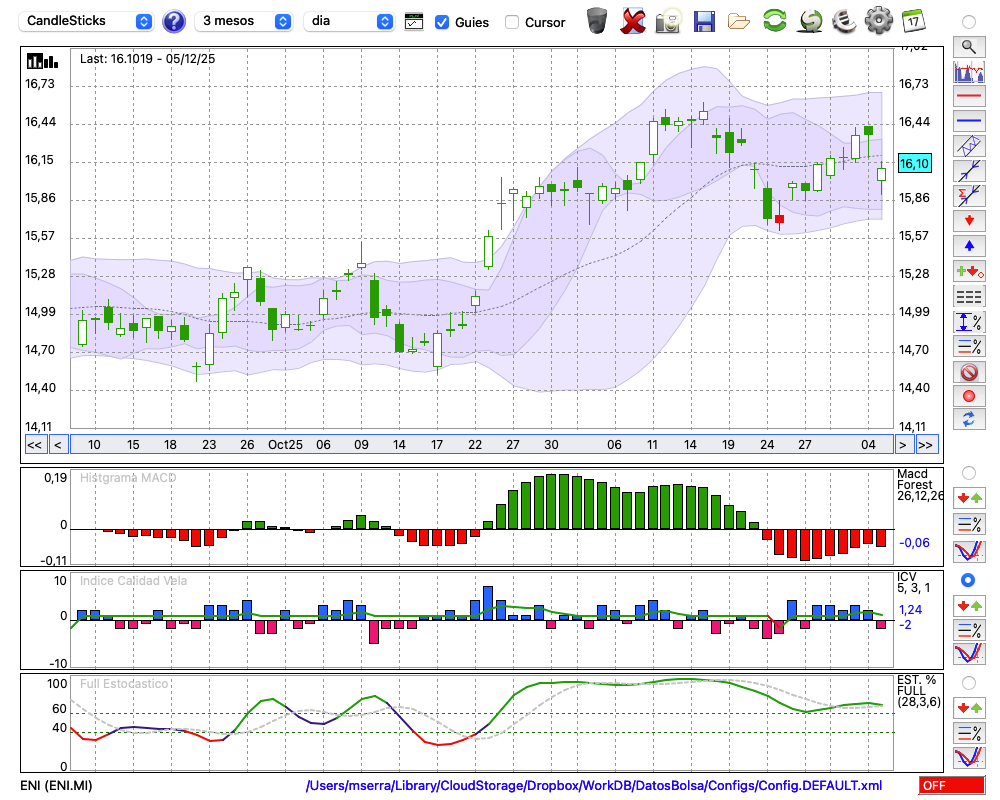Select the radio button beside Estocastico panel
The height and width of the screenshot is (800, 1000).
pos(968,682)
